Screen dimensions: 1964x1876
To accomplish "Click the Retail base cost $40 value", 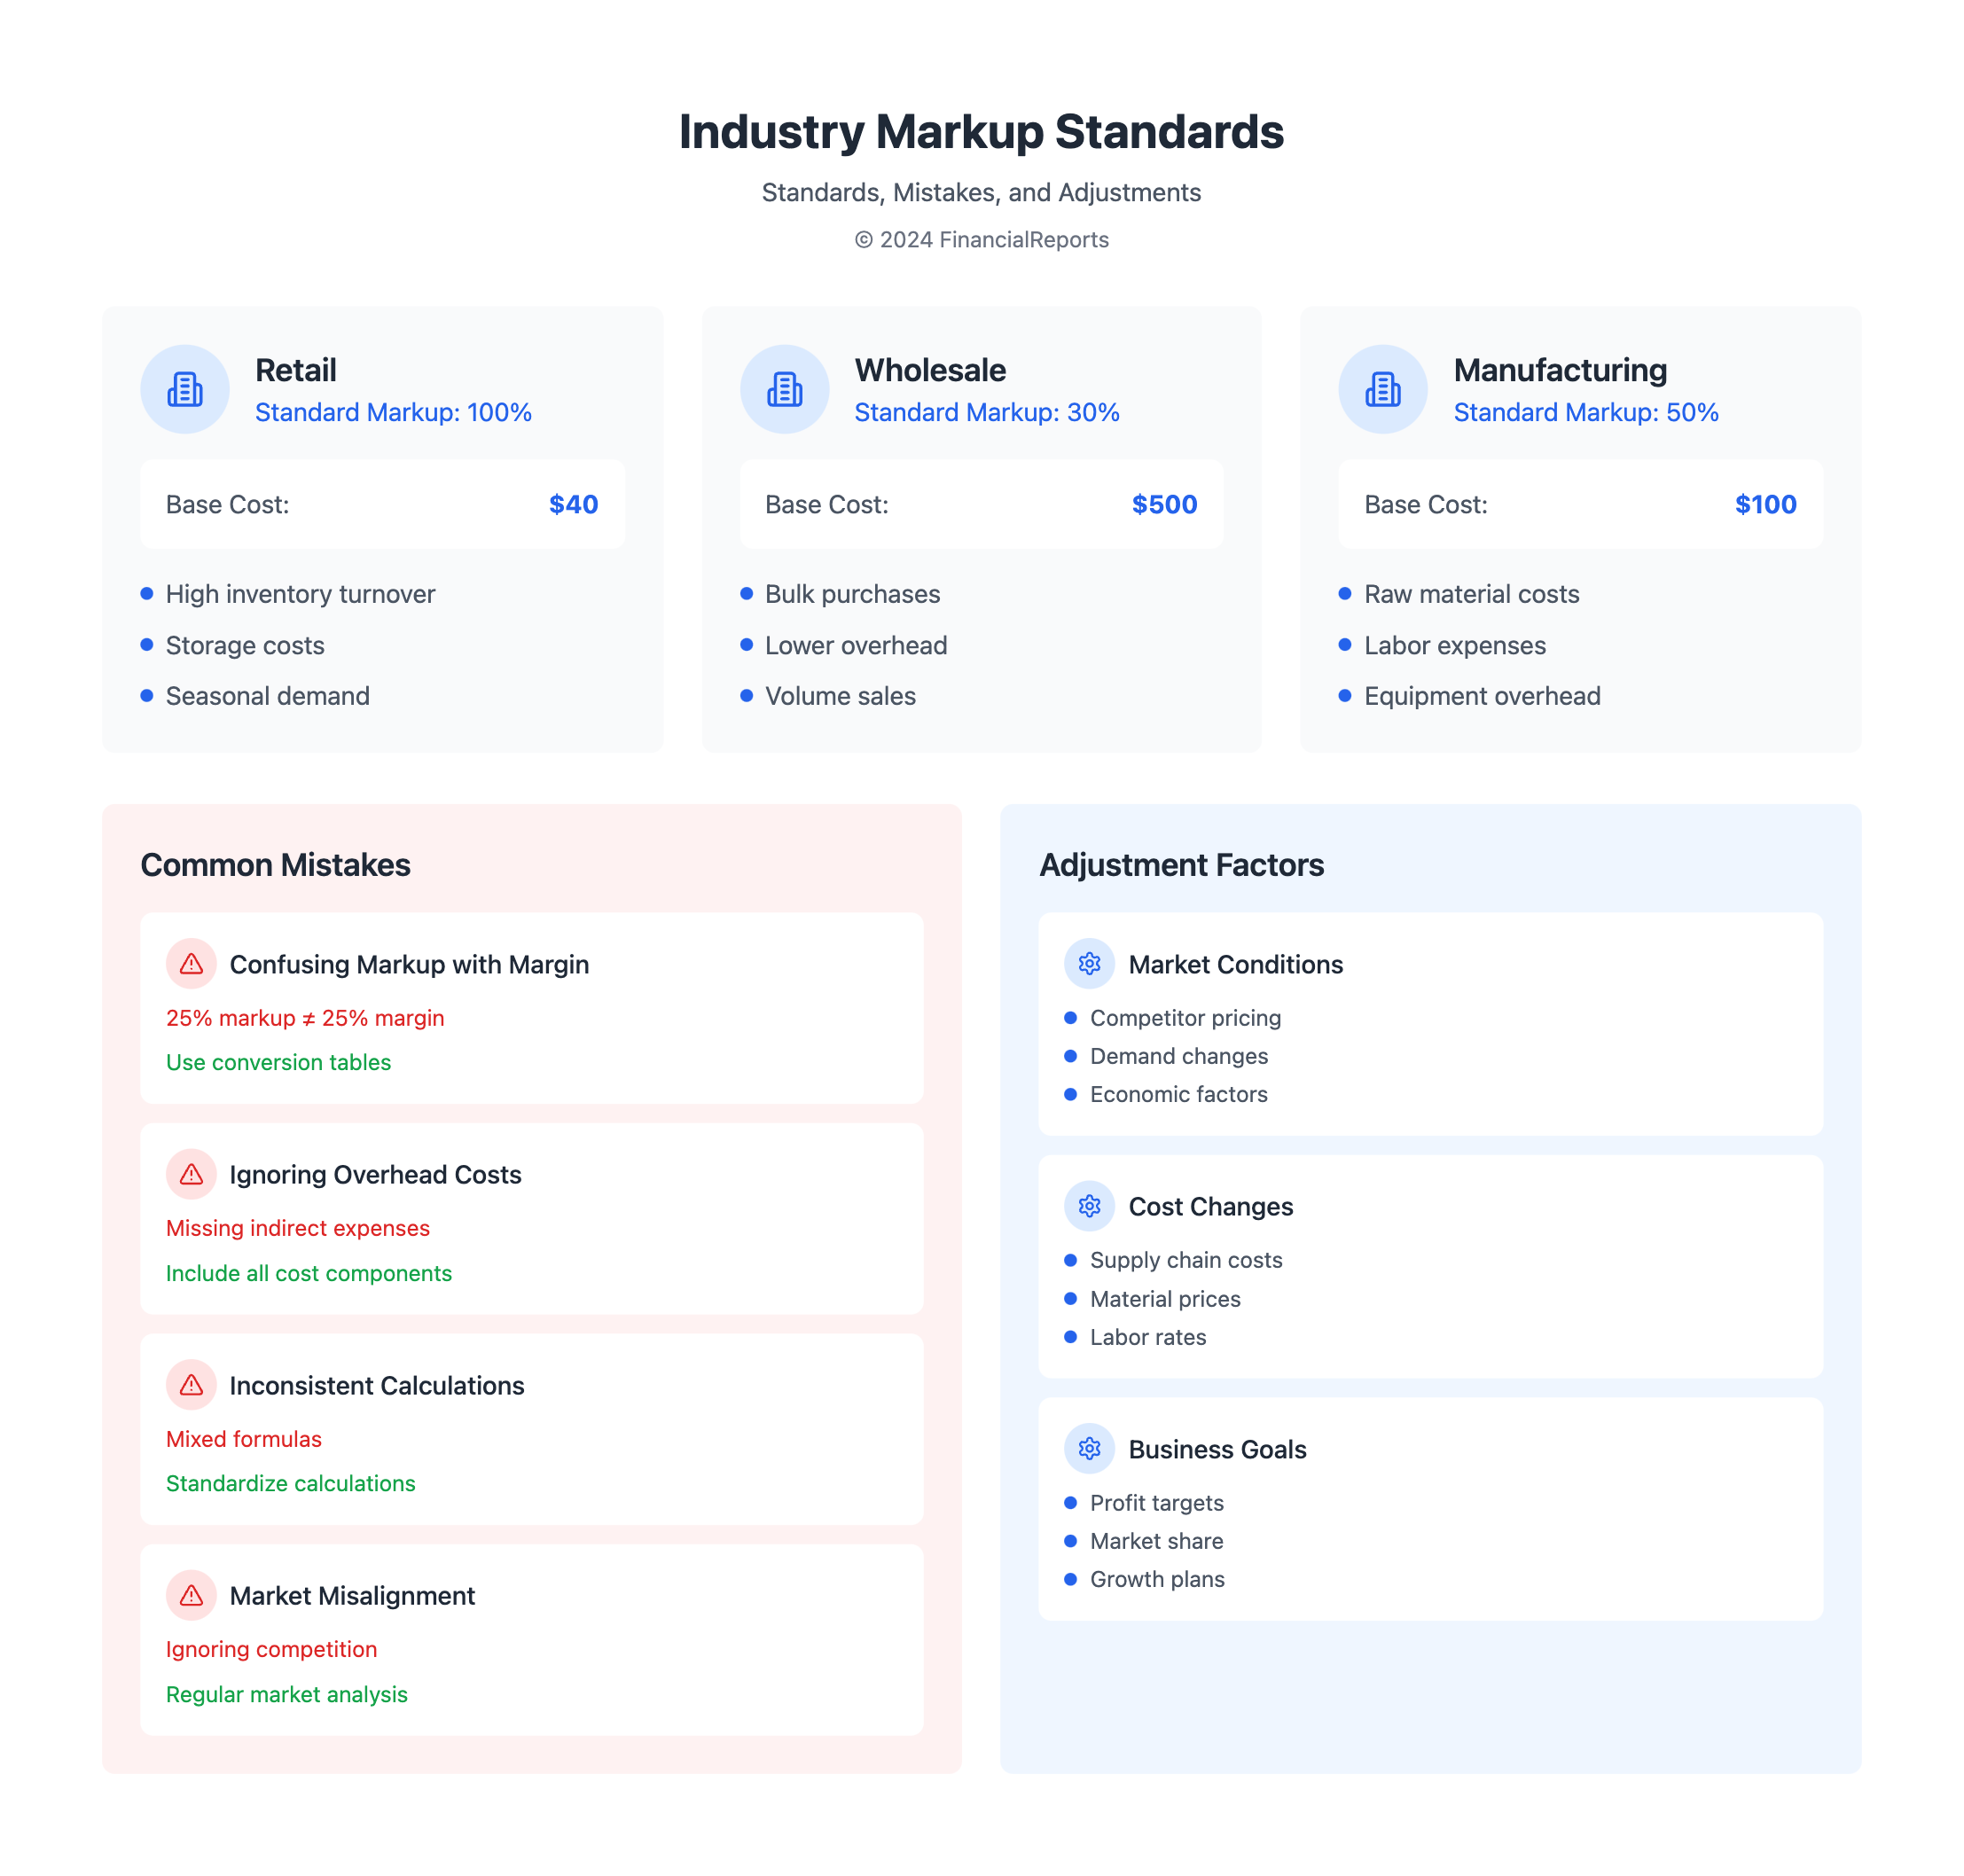I will (573, 504).
